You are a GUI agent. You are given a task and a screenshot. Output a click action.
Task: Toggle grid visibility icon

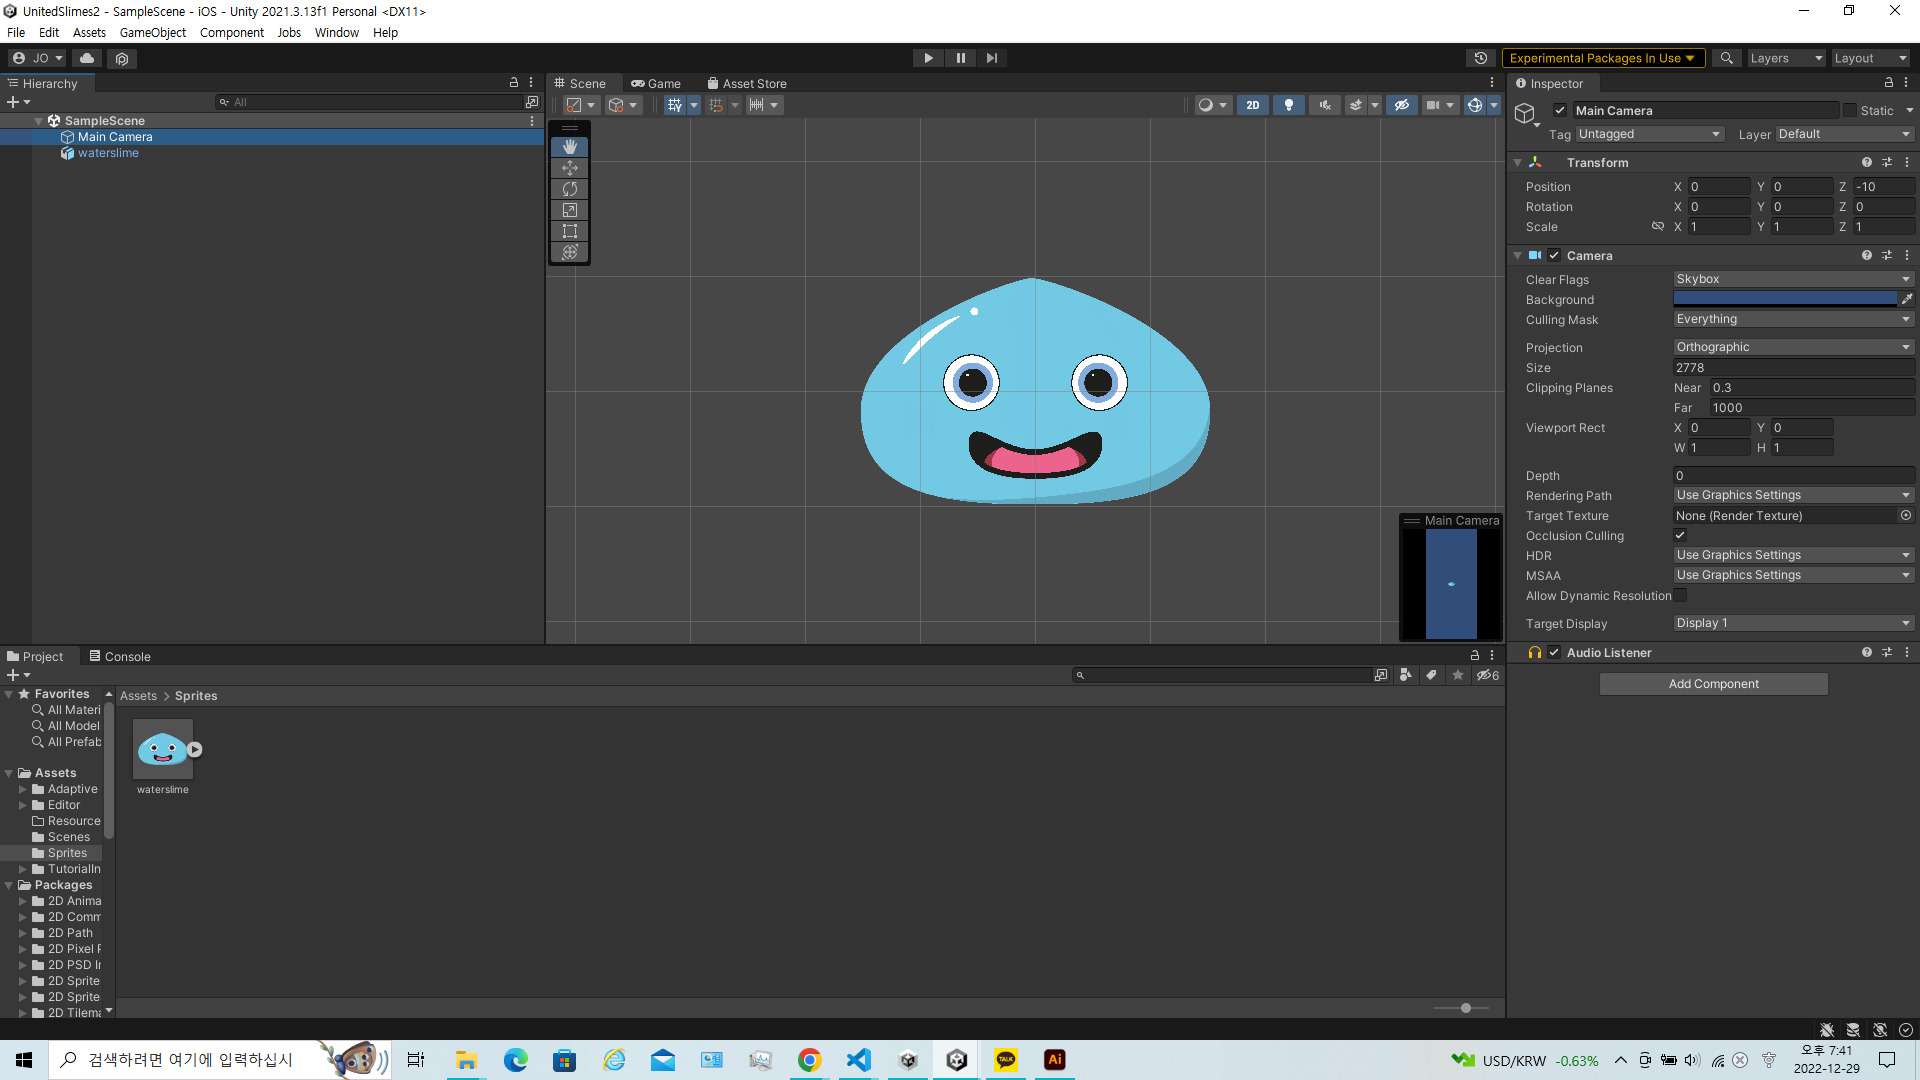click(675, 105)
